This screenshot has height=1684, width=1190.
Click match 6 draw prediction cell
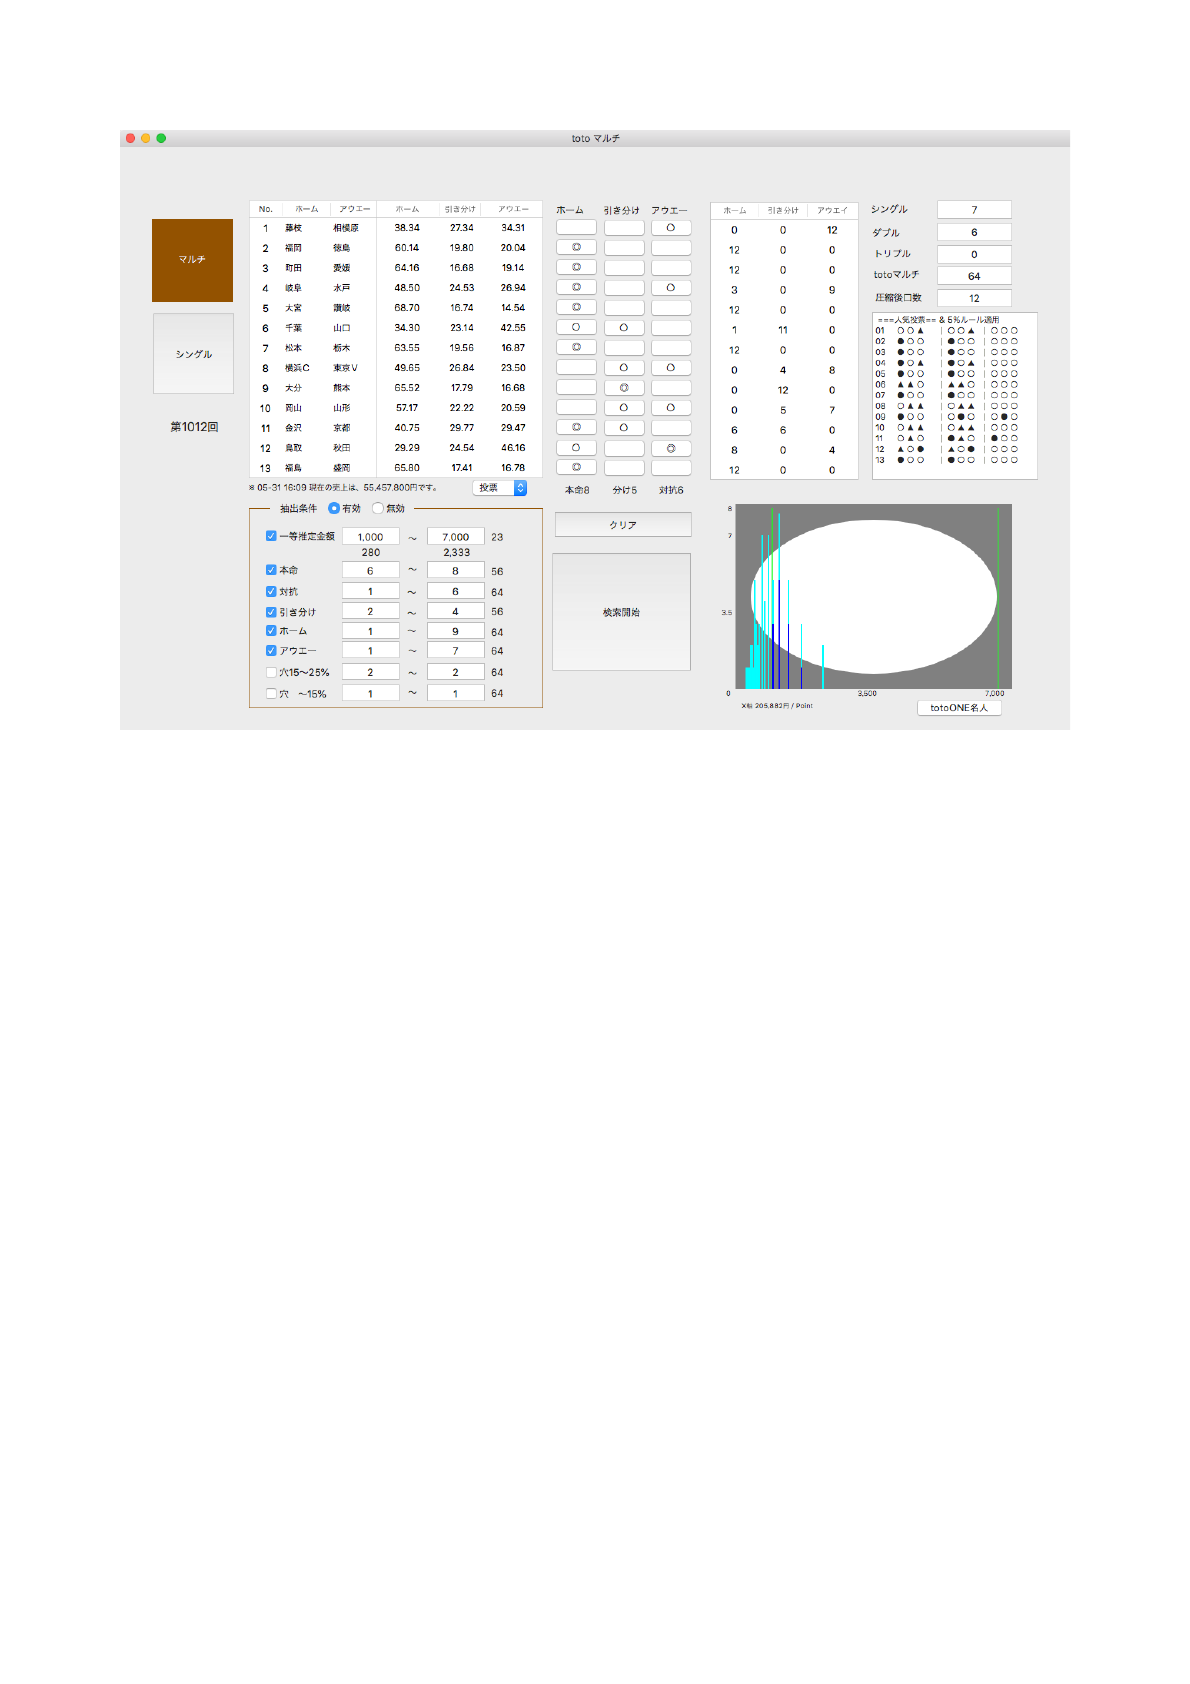(x=624, y=328)
